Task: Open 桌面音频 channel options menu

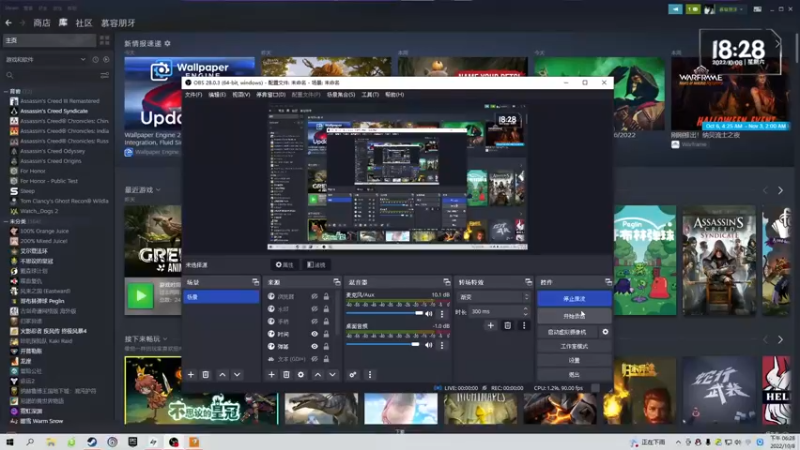Action: tap(442, 345)
